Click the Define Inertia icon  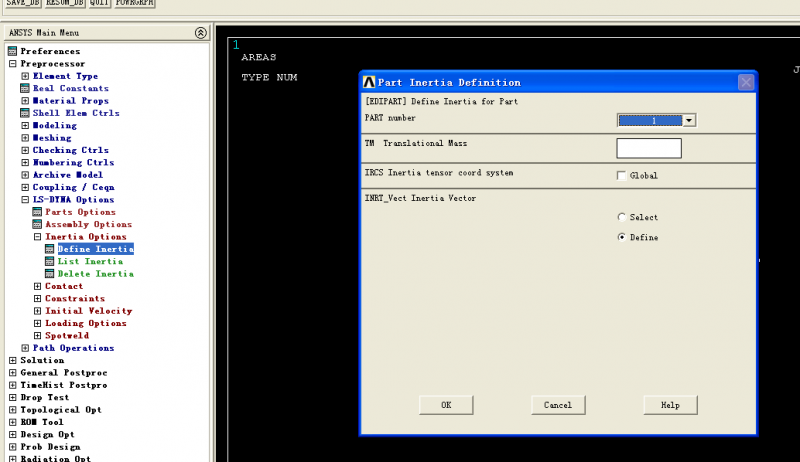(x=49, y=249)
